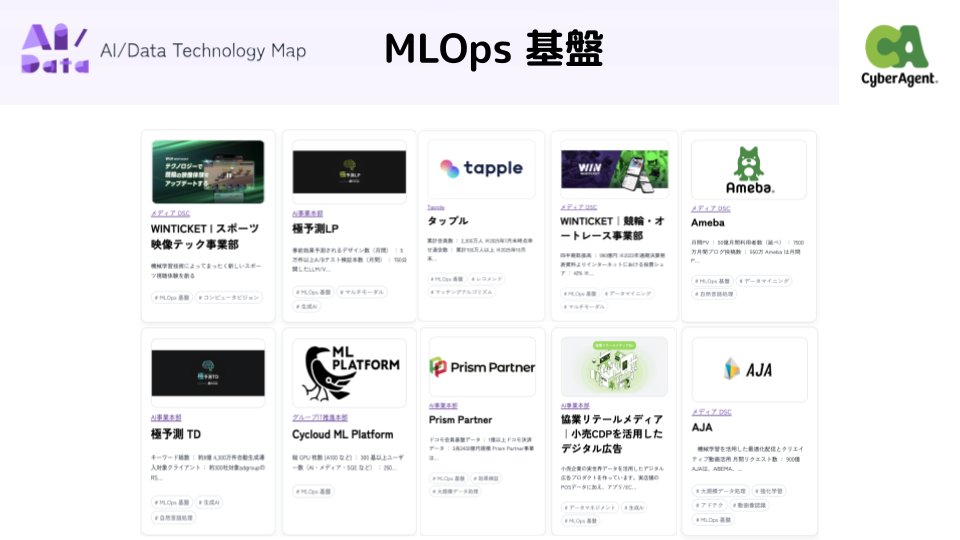Open 協業リテールメディア 小売CDP card title

[612, 433]
